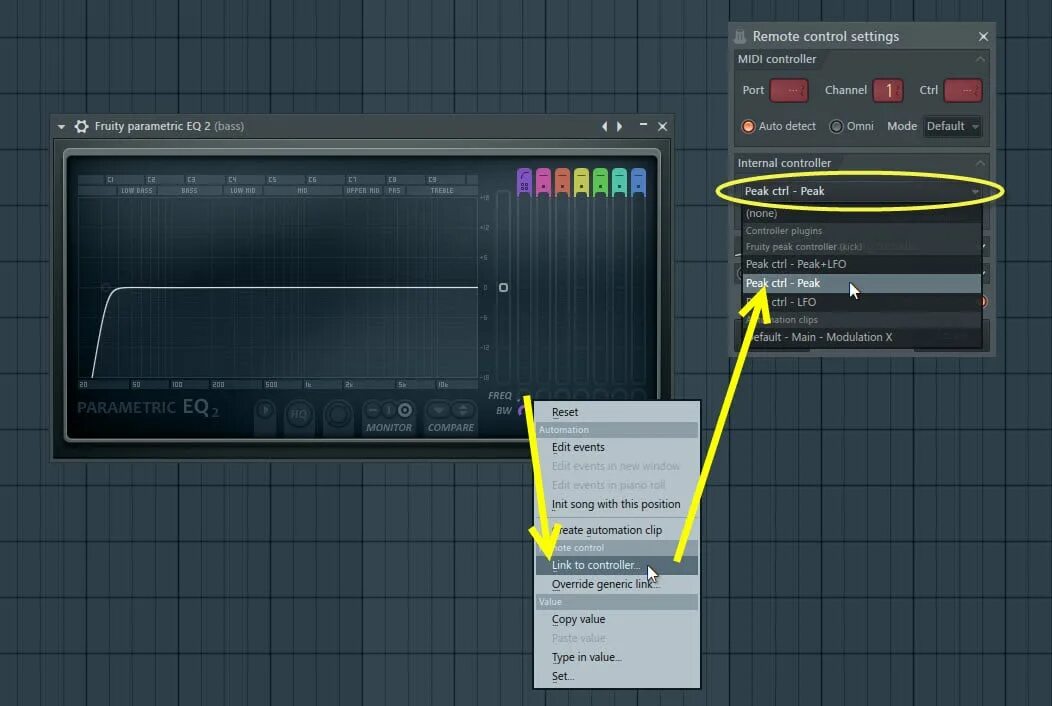Collapse the Internal controller section

[x=980, y=163]
